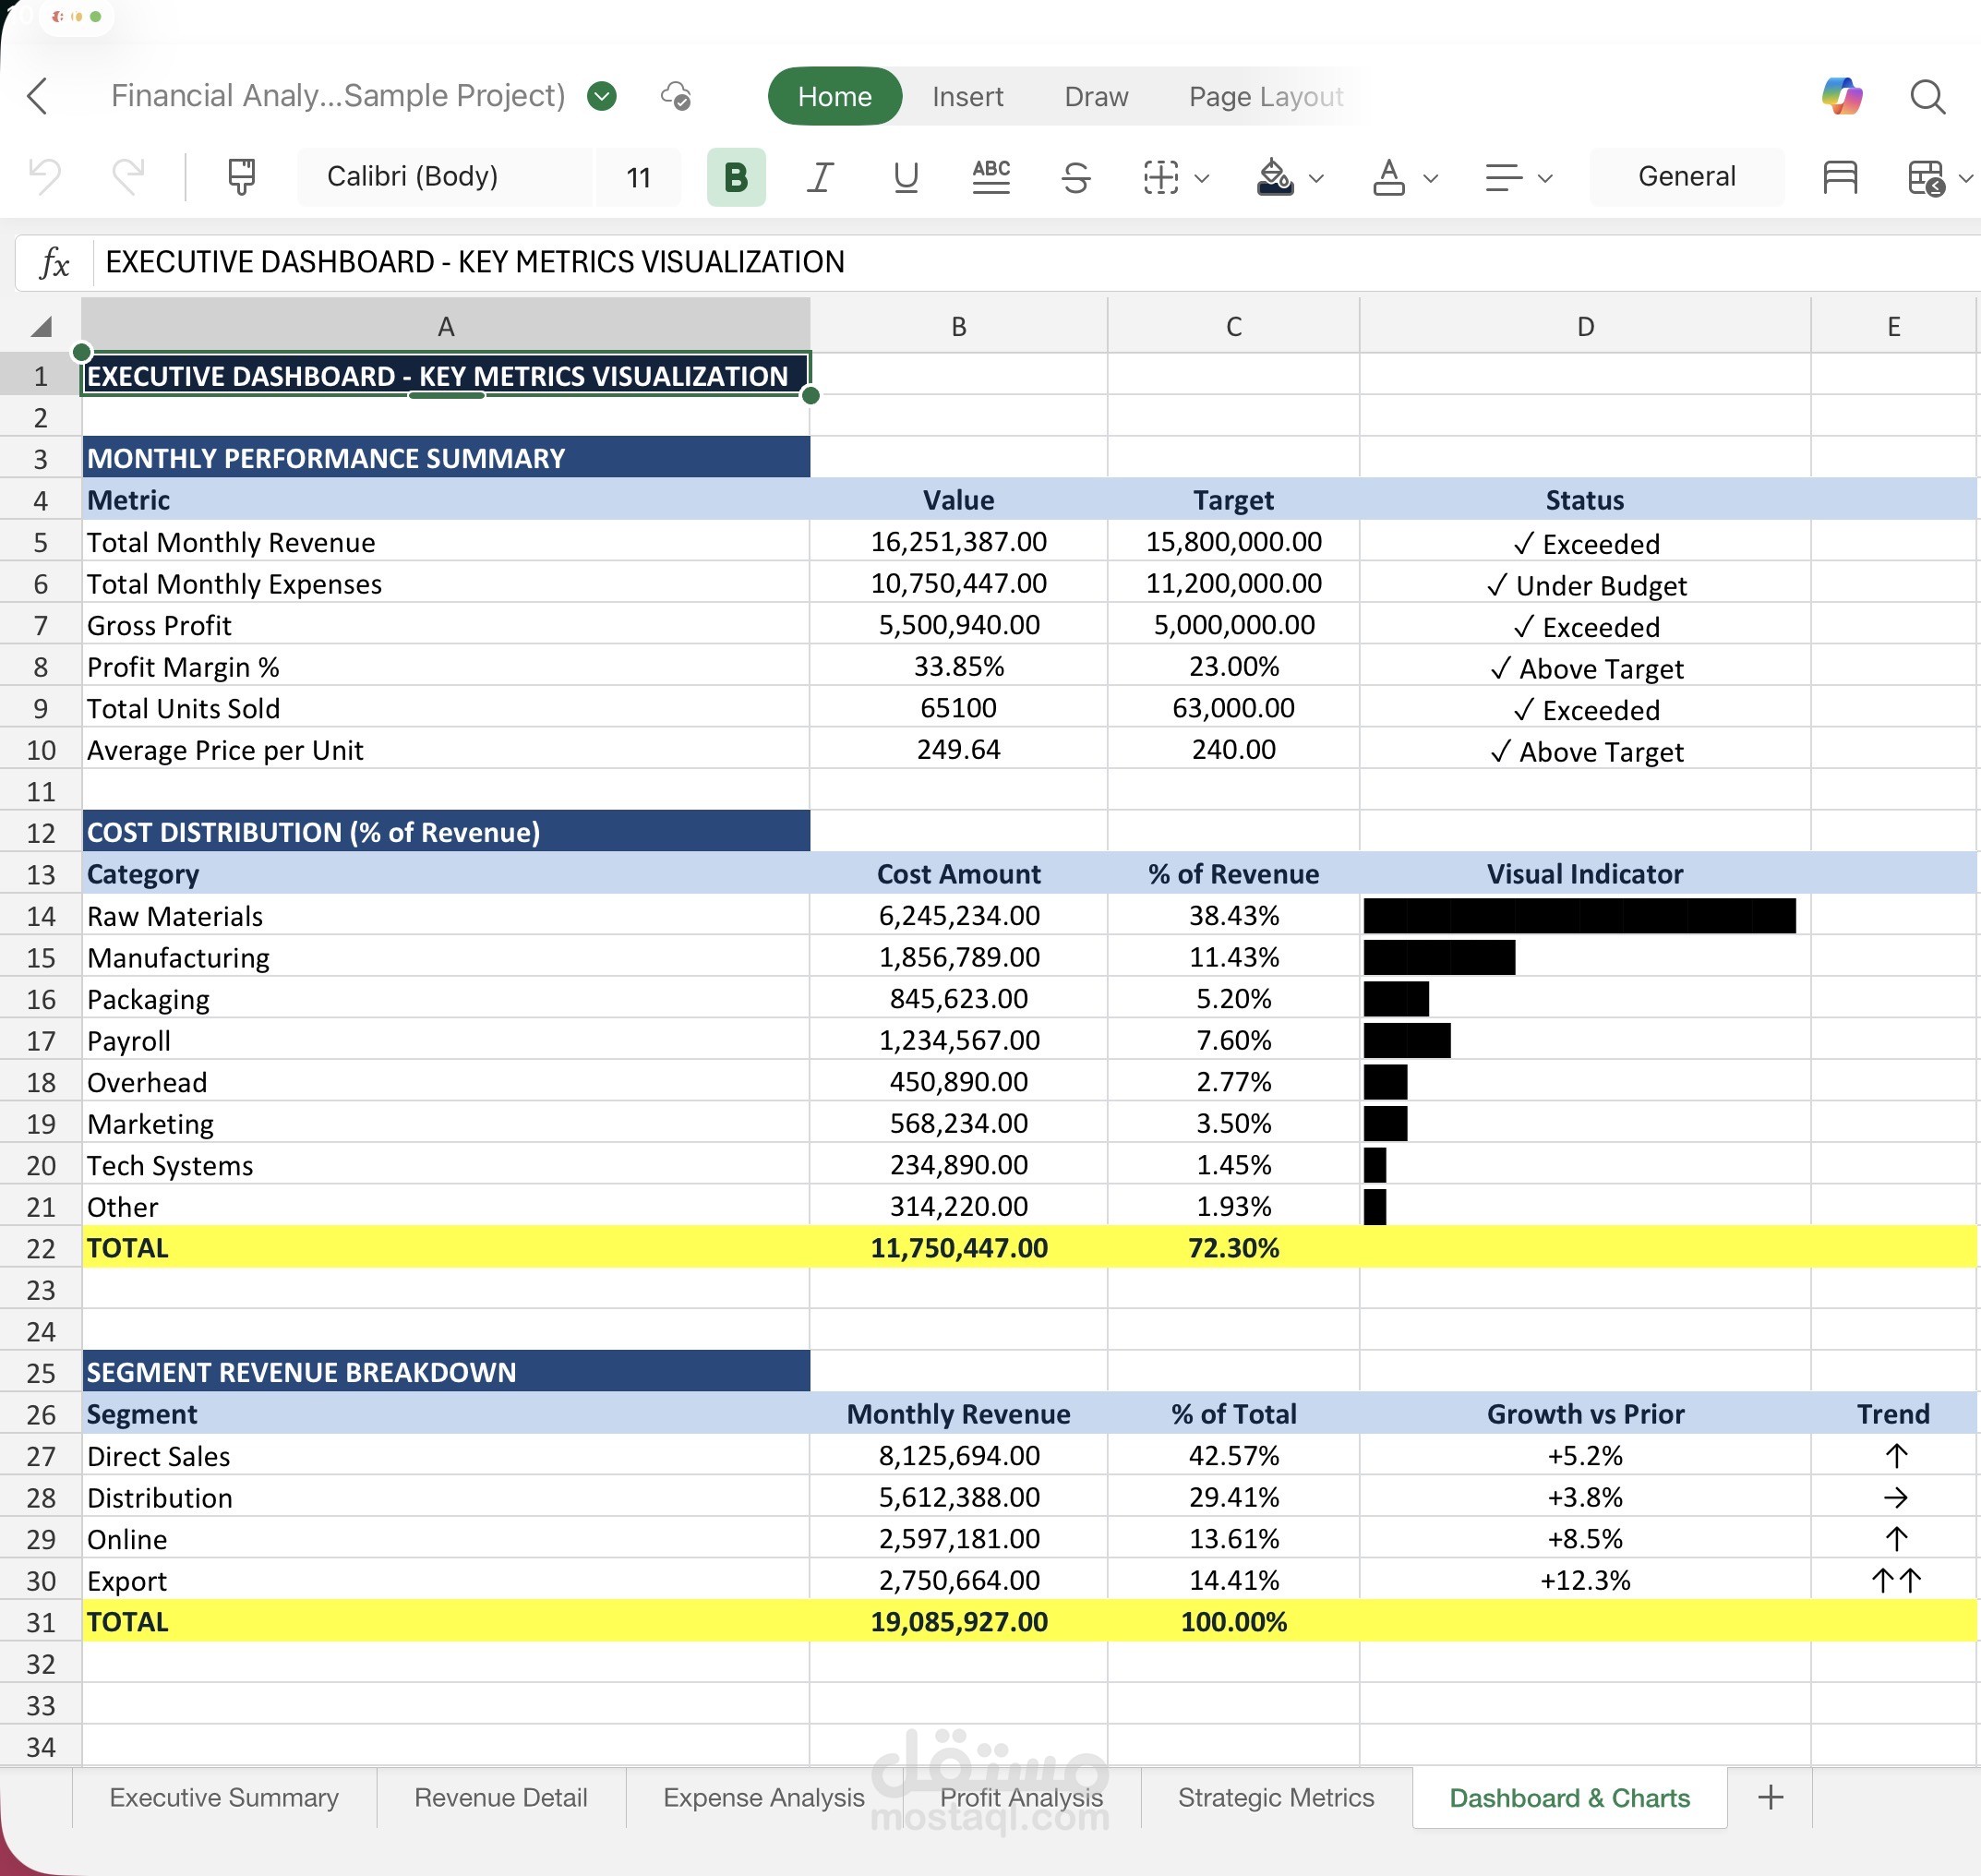Click the spell check ABC icon

tap(991, 177)
